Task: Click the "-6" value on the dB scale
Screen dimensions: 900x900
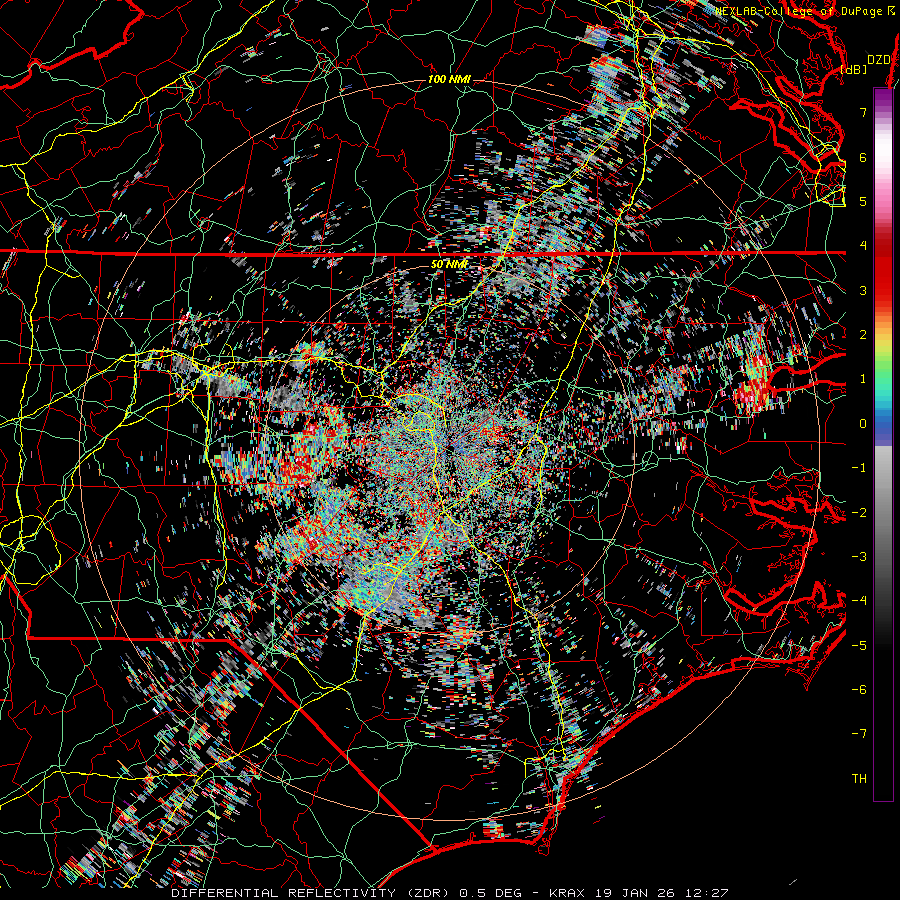Action: tap(859, 689)
